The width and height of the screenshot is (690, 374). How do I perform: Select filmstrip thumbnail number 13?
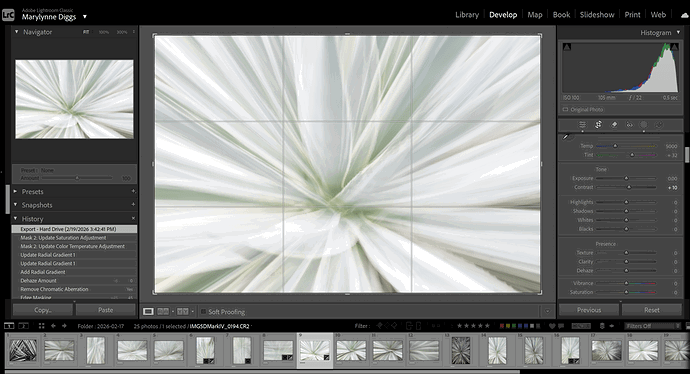[461, 350]
